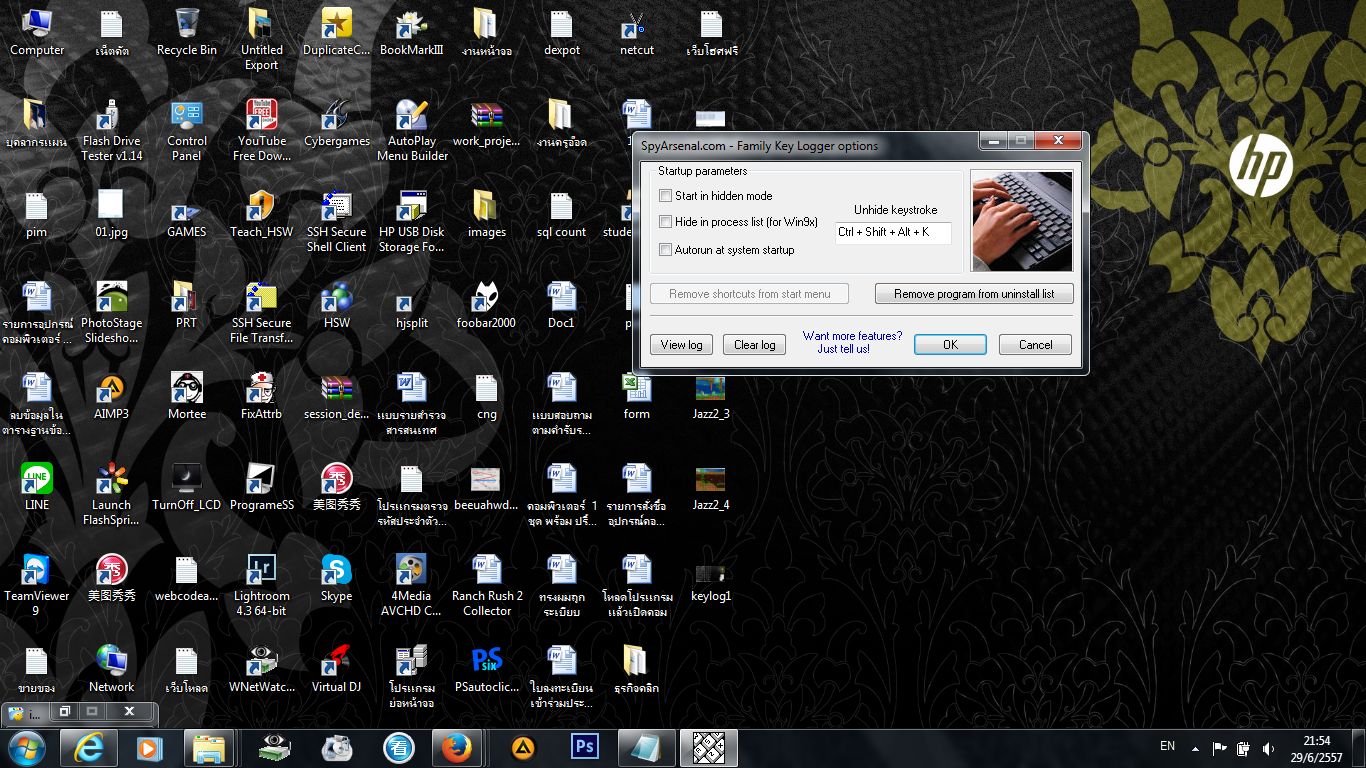Select the AutoPlay Menu Builder icon
The image size is (1366, 768).
point(412,131)
